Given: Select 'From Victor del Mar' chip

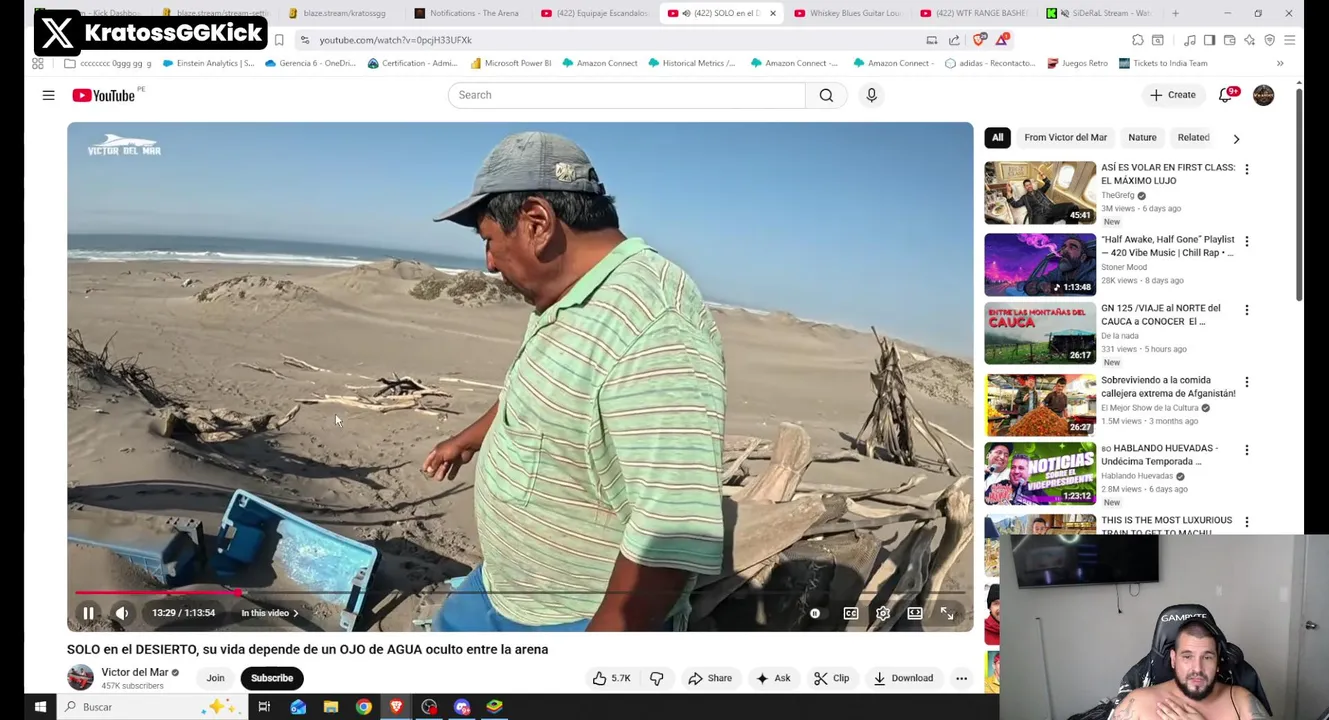Looking at the screenshot, I should (1065, 137).
